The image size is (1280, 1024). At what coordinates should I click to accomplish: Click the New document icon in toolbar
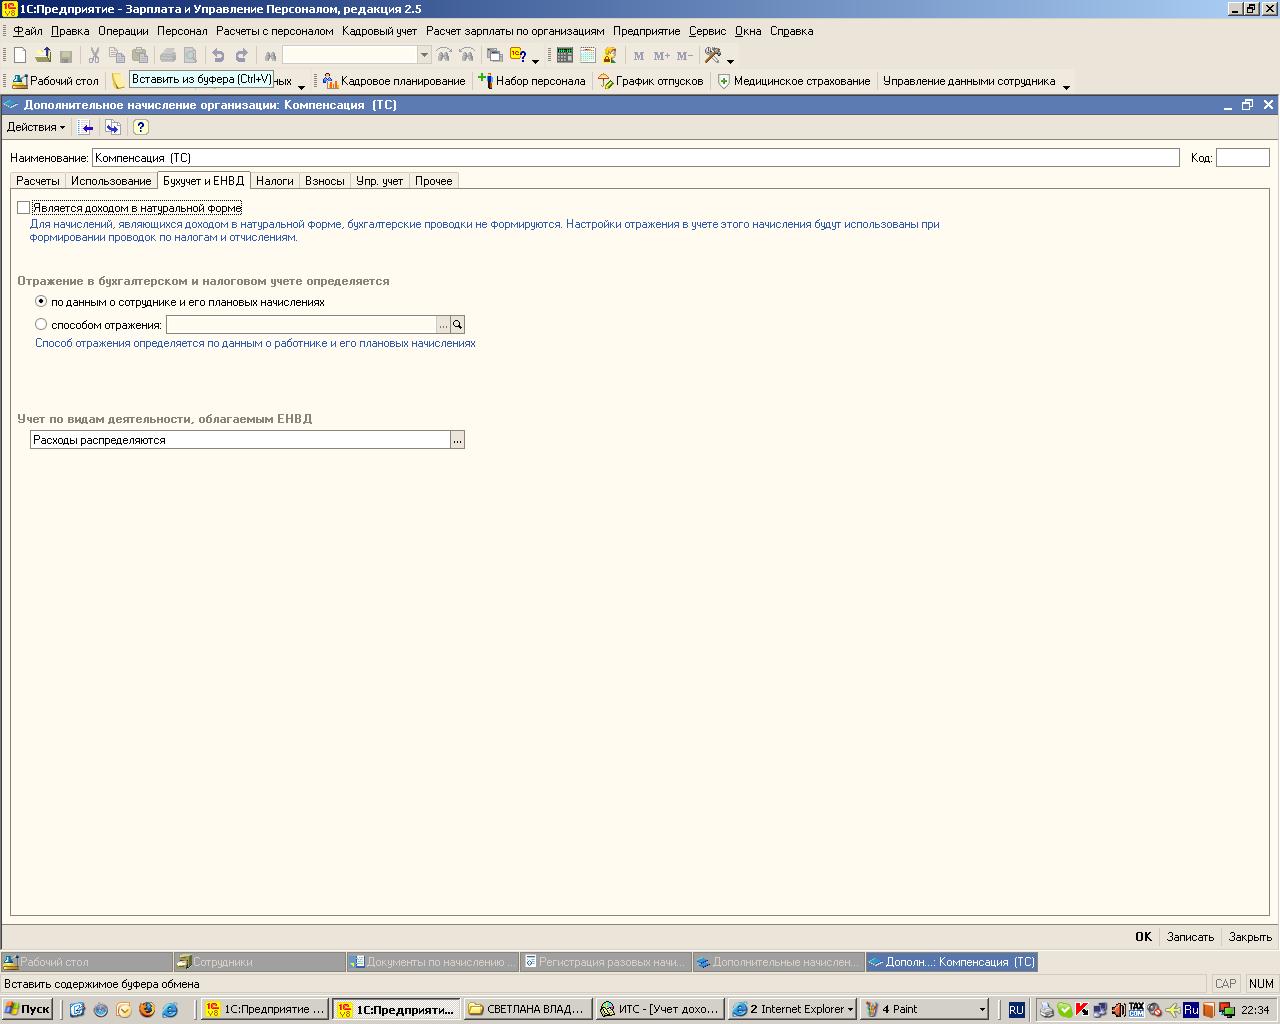tap(19, 56)
